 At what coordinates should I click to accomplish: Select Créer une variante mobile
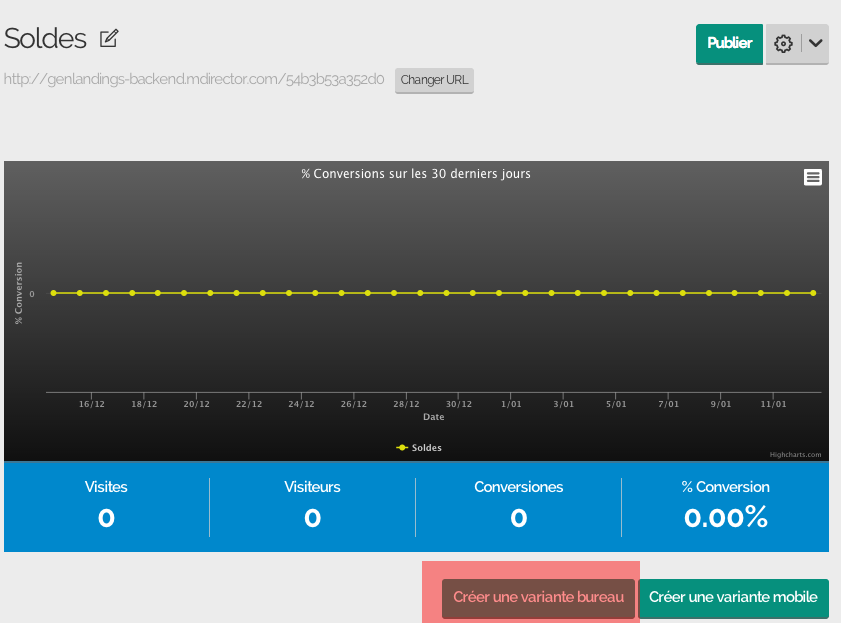[x=733, y=598]
